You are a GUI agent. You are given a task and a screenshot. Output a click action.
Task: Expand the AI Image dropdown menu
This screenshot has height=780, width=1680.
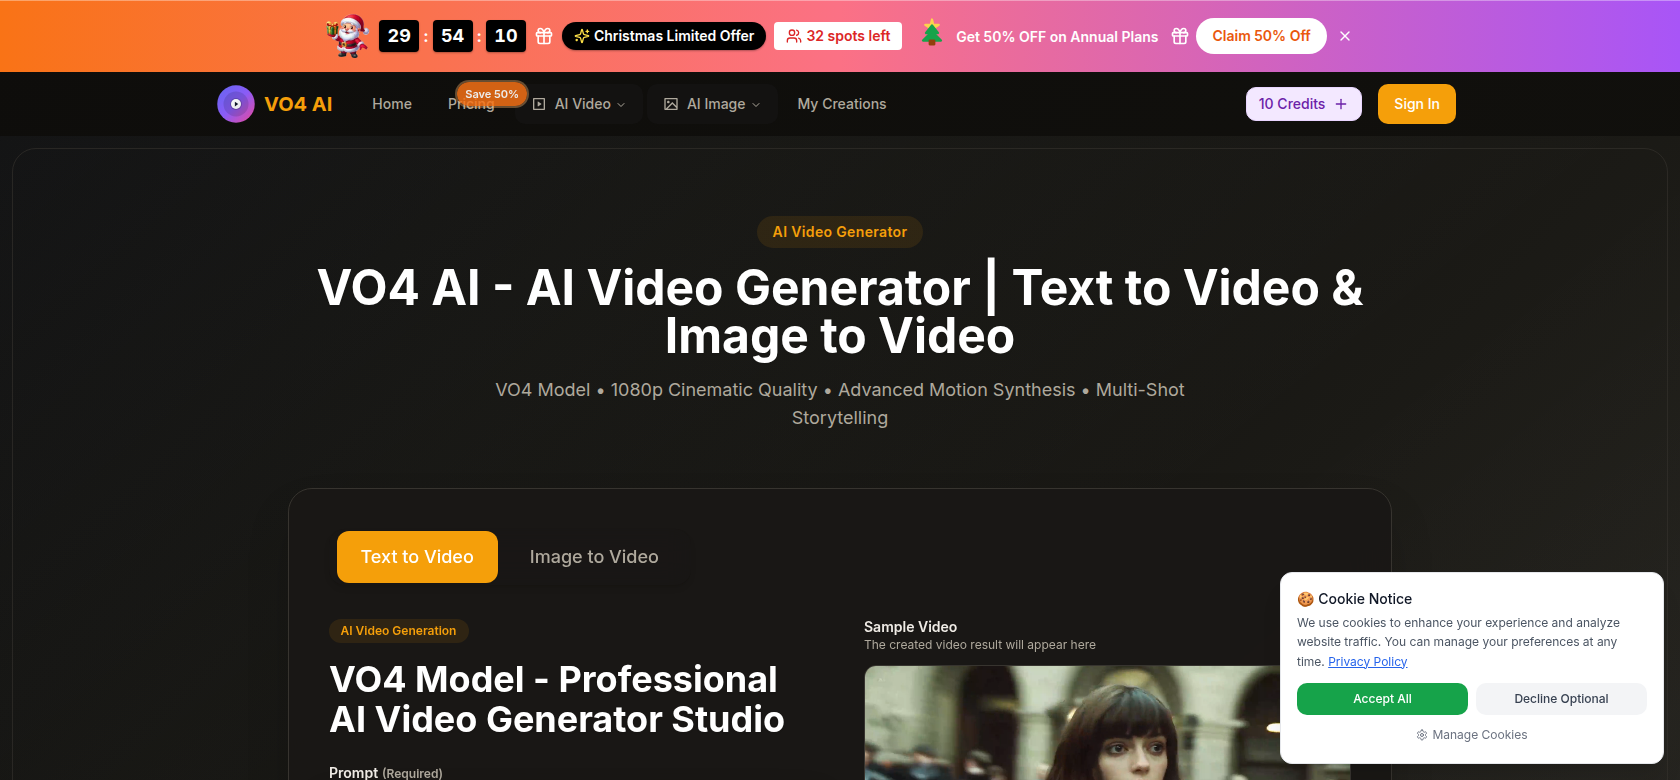(713, 104)
